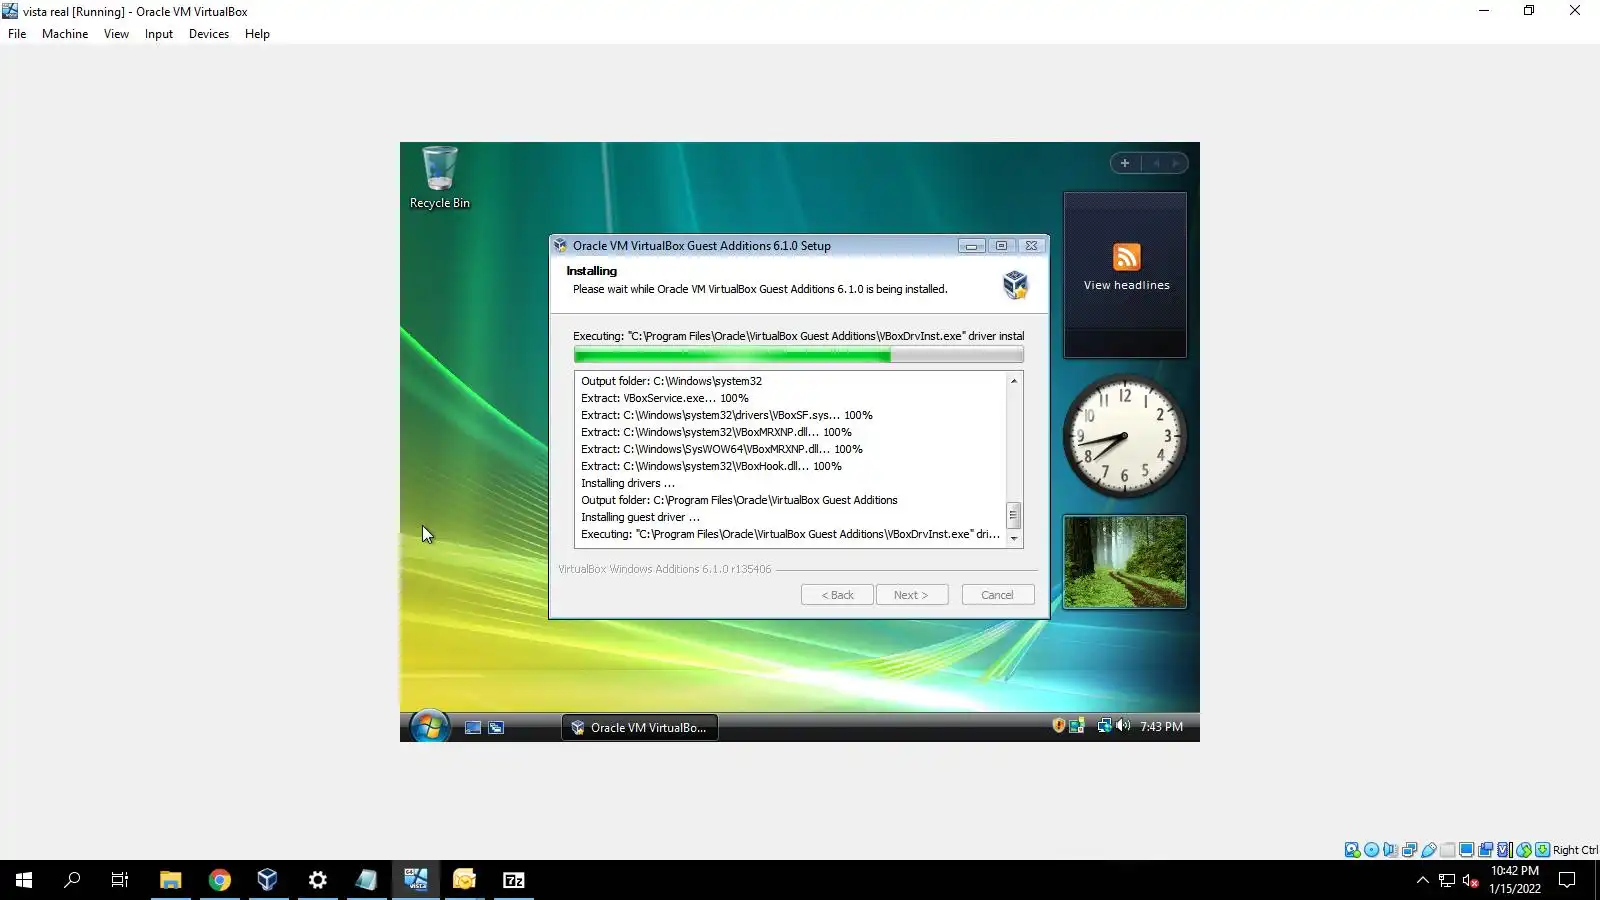Open the Vista volume tray icon
This screenshot has height=900, width=1600.
point(1123,726)
